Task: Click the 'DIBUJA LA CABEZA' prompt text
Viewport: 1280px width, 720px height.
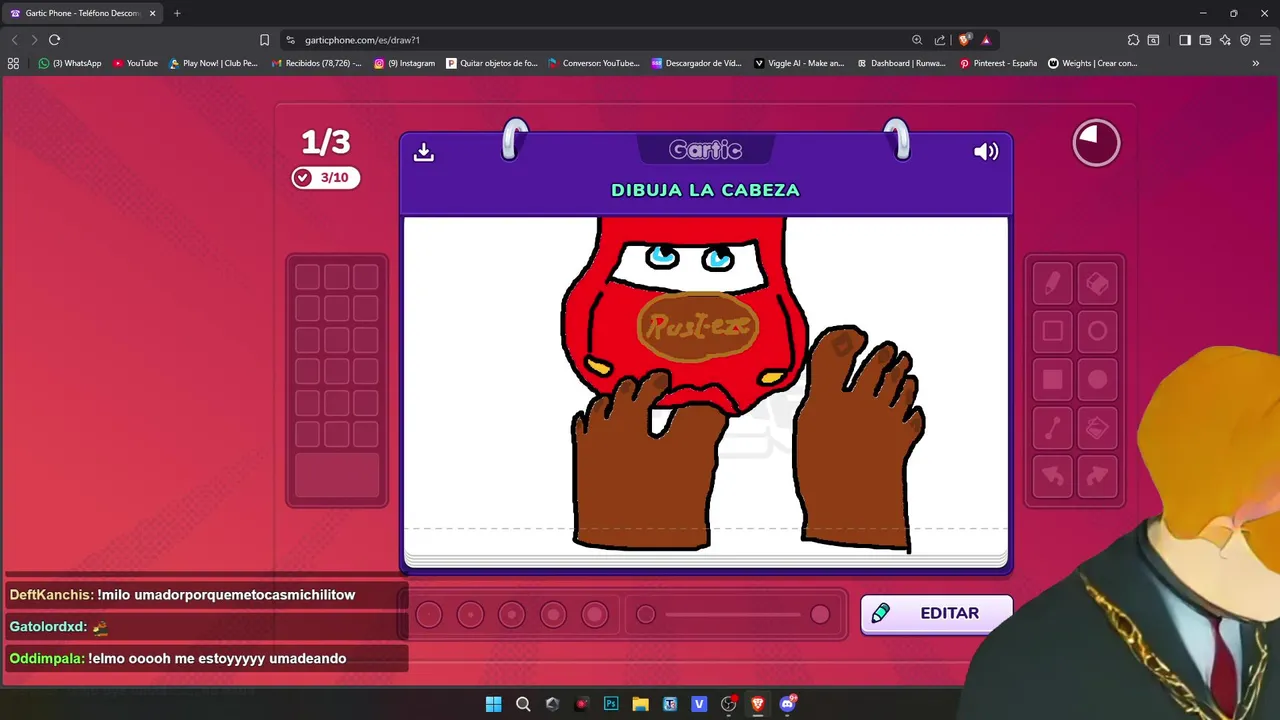Action: point(706,190)
